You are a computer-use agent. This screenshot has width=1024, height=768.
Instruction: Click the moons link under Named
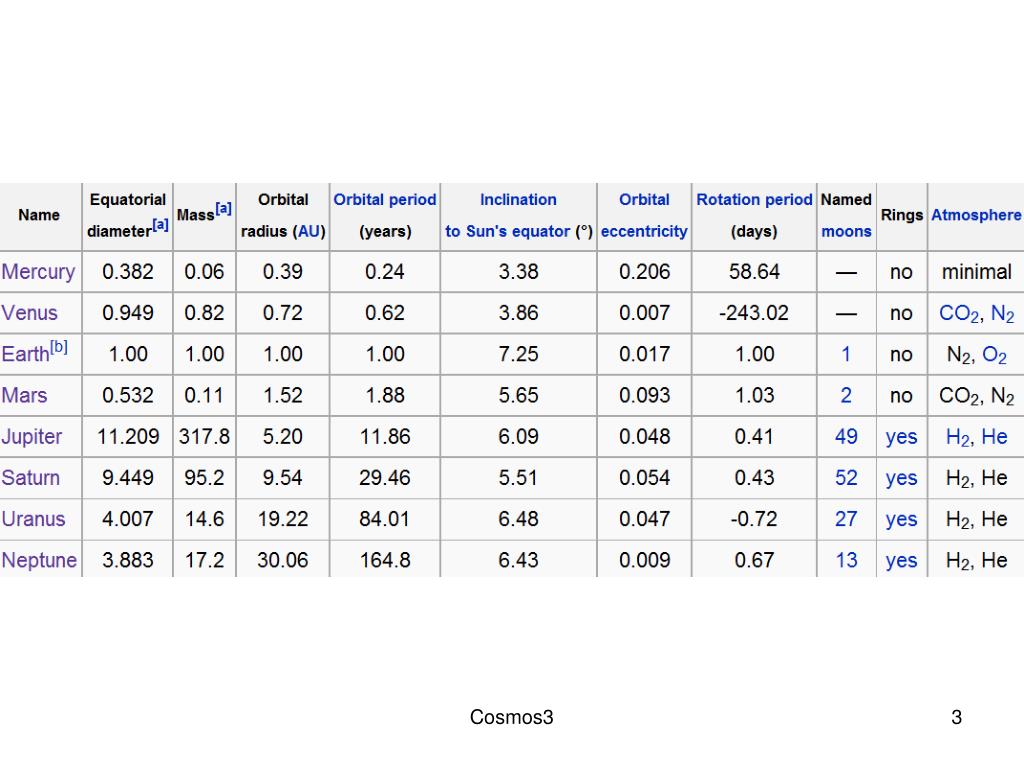[846, 231]
